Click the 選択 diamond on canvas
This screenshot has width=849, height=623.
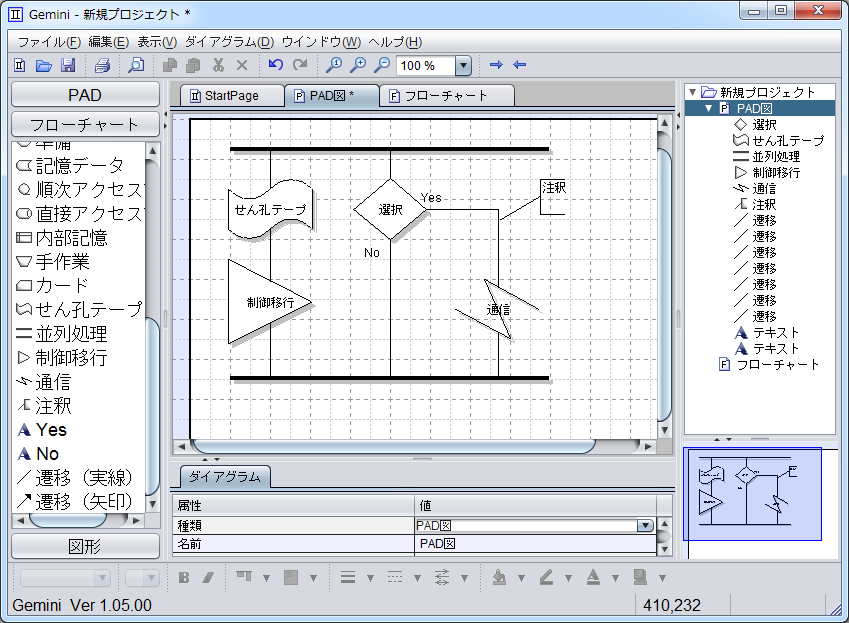[x=390, y=209]
